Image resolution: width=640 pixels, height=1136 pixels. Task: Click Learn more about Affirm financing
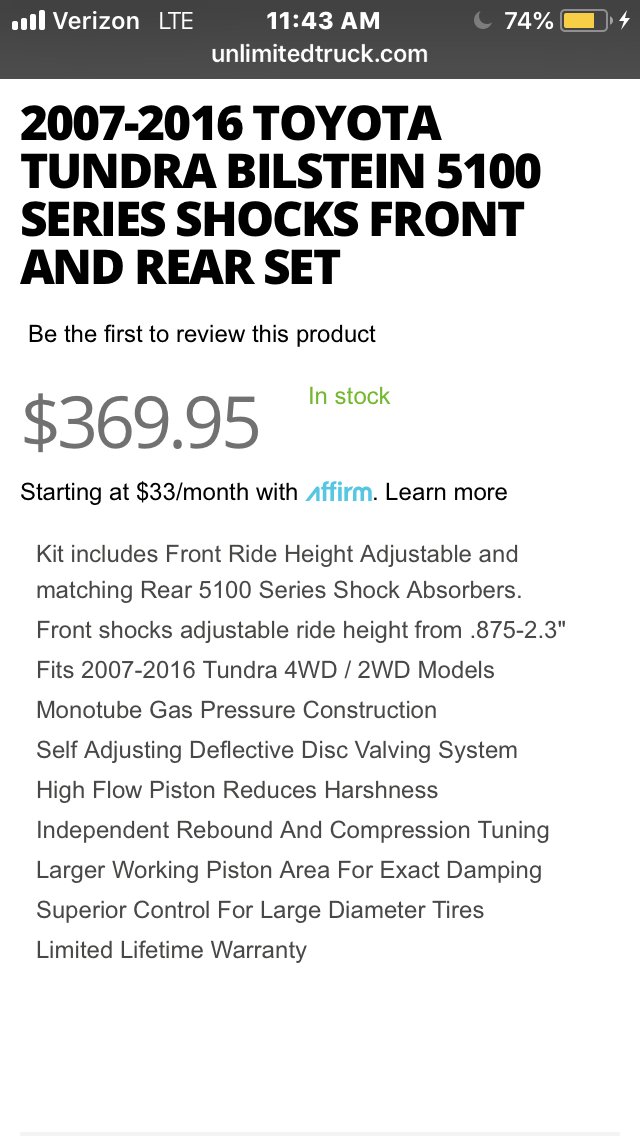point(446,493)
